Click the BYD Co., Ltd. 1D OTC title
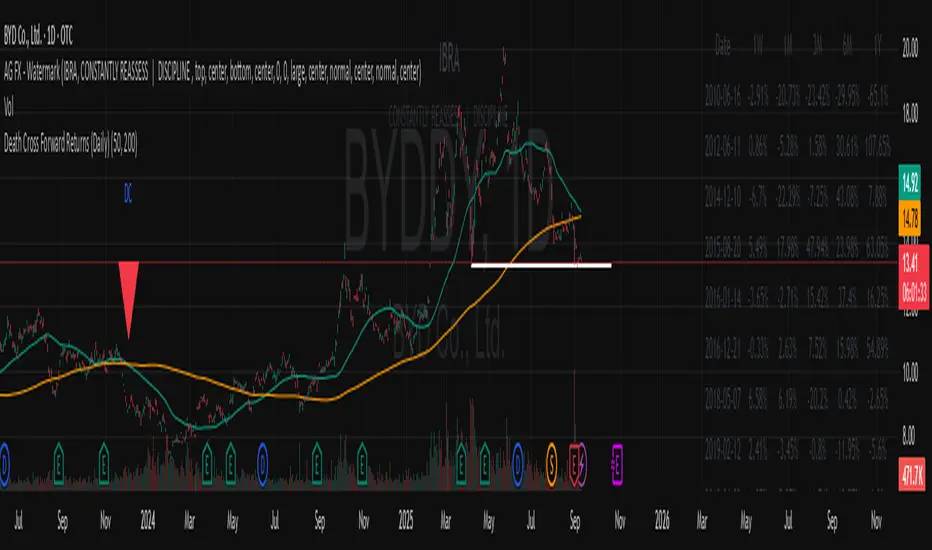The height and width of the screenshot is (550, 932). 38,36
